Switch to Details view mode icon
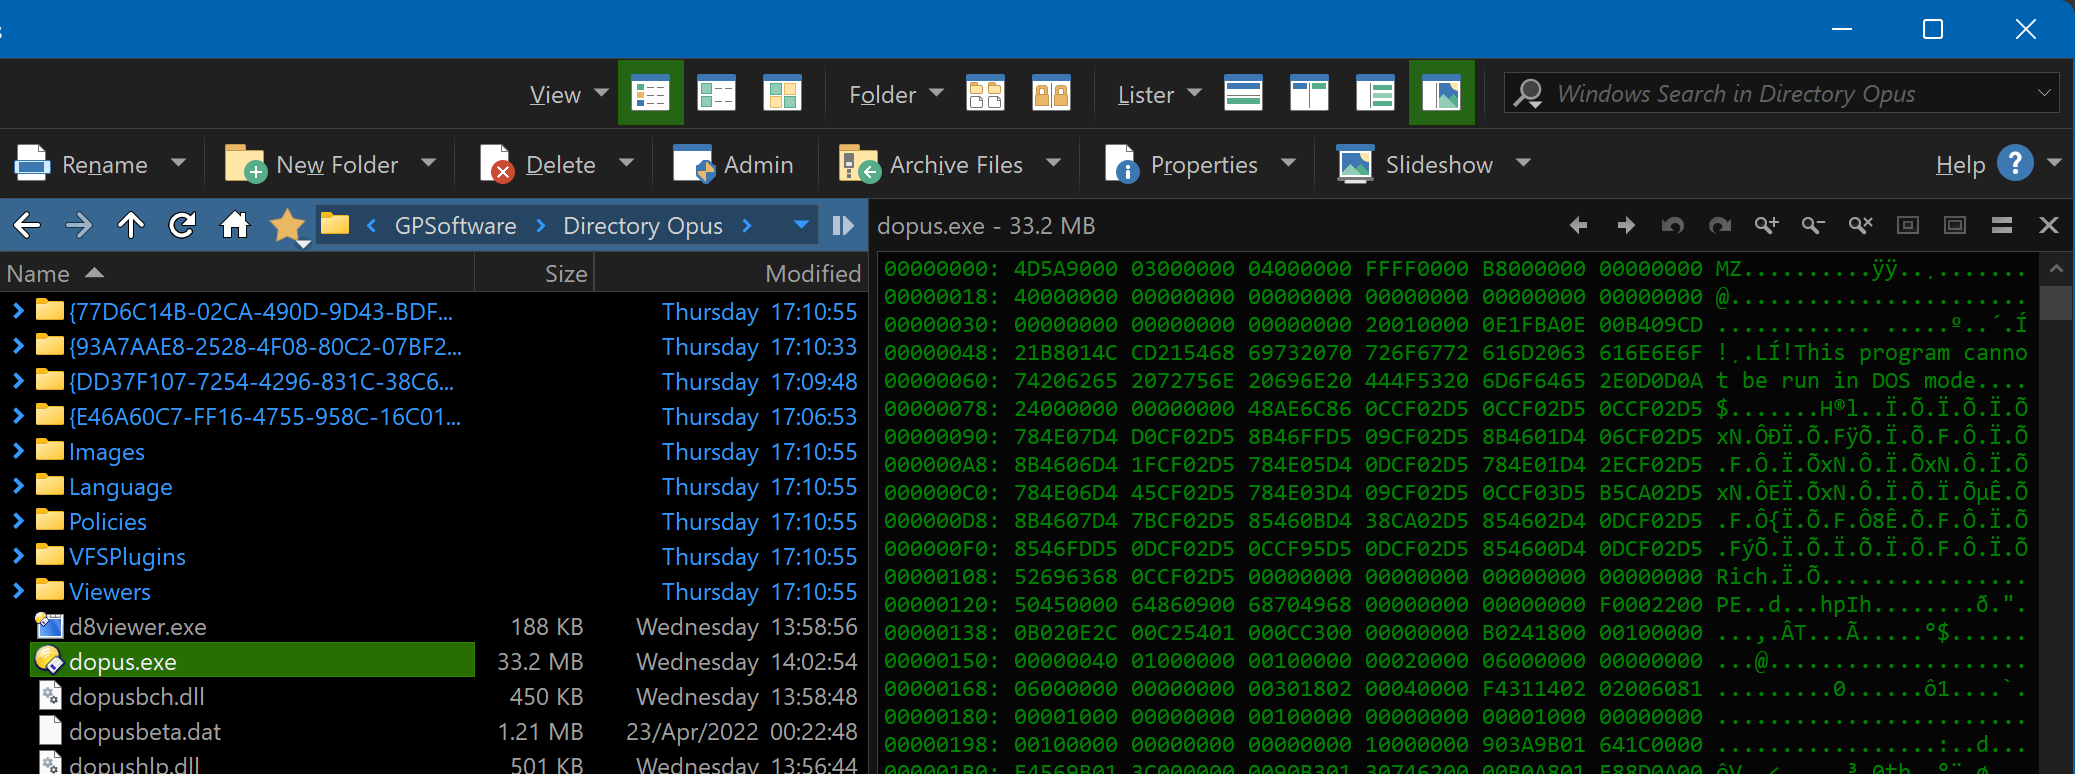The image size is (2075, 774). (x=650, y=94)
